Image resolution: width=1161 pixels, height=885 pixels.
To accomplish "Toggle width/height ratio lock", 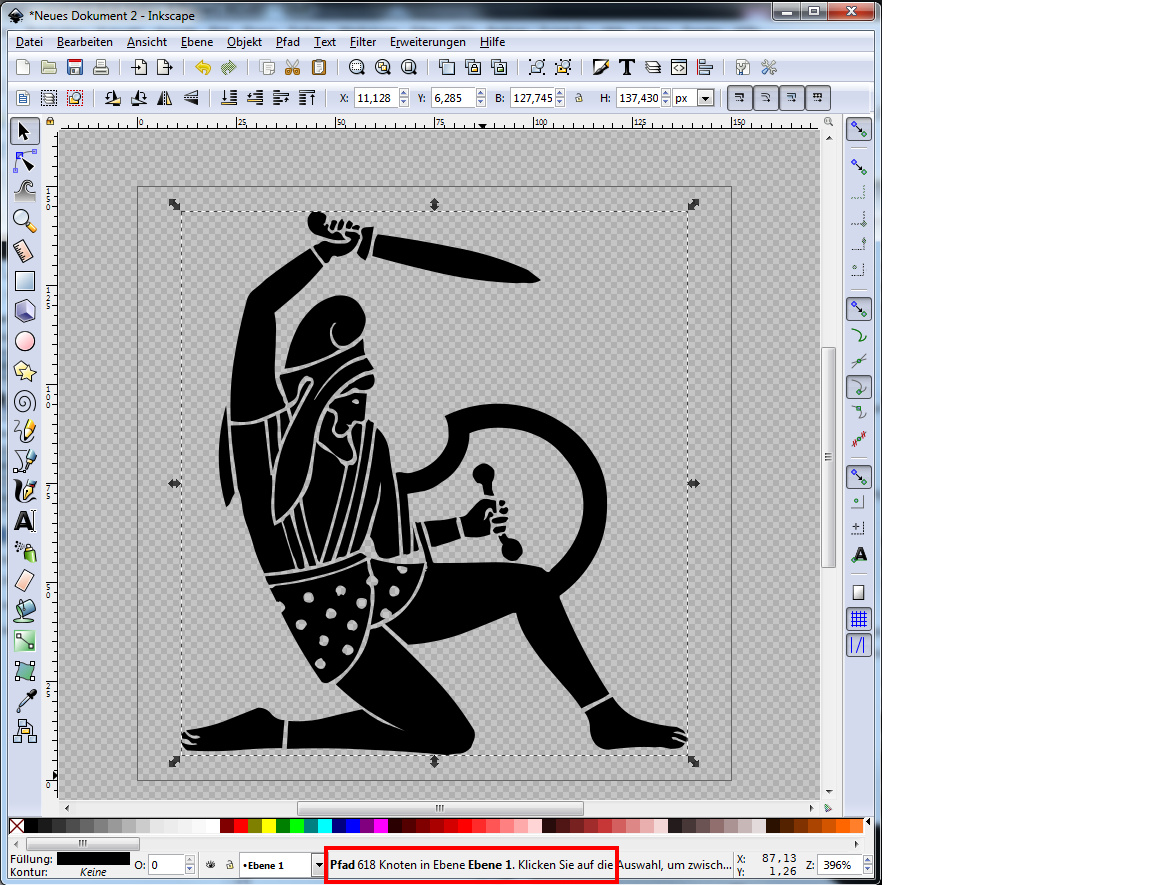I will pos(578,99).
